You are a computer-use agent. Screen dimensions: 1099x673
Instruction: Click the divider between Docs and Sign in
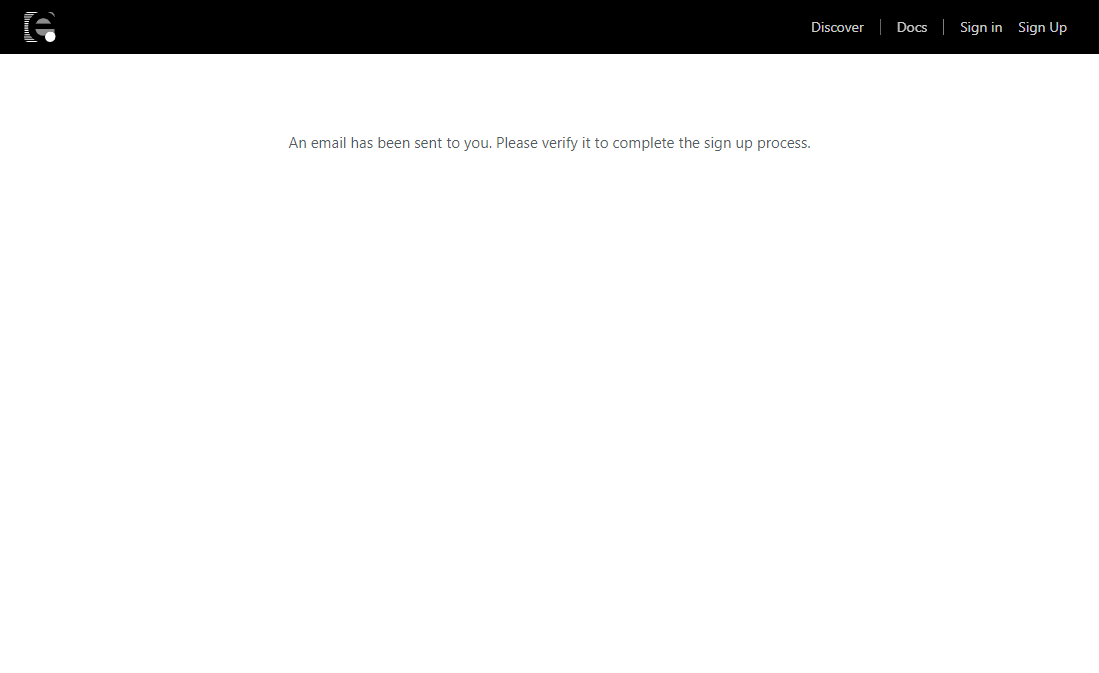coord(943,27)
